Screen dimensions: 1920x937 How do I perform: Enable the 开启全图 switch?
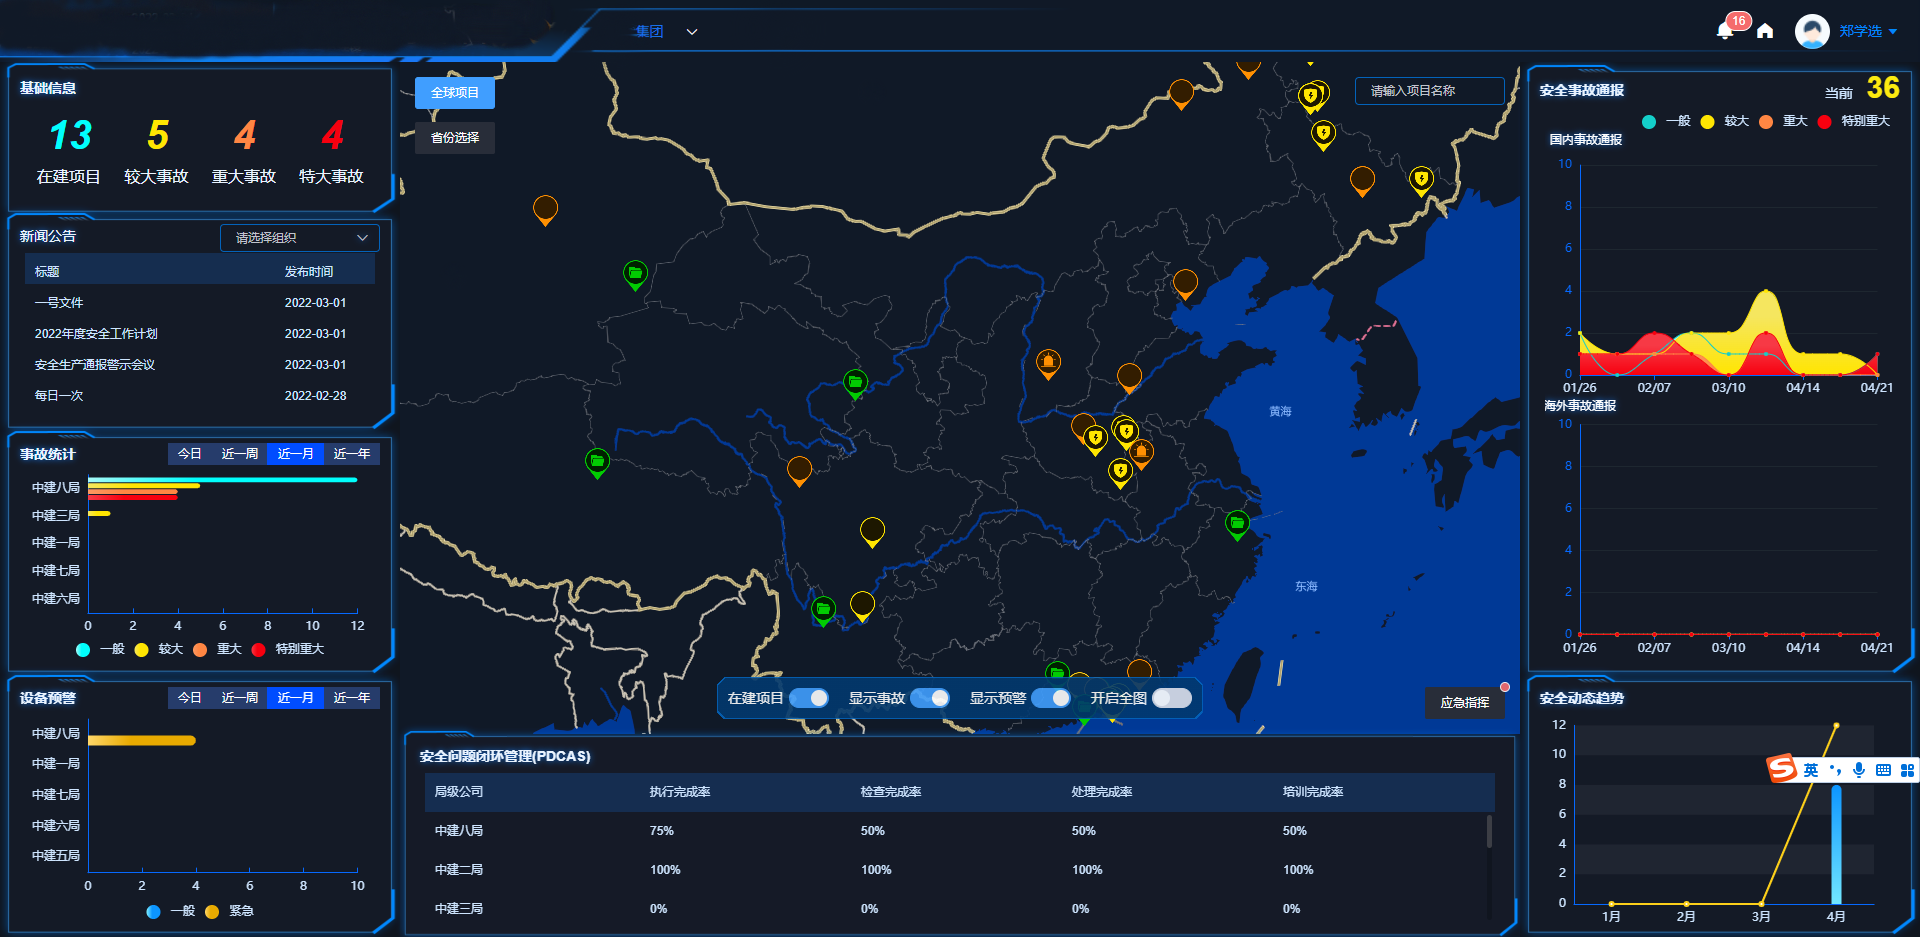pos(1172,698)
